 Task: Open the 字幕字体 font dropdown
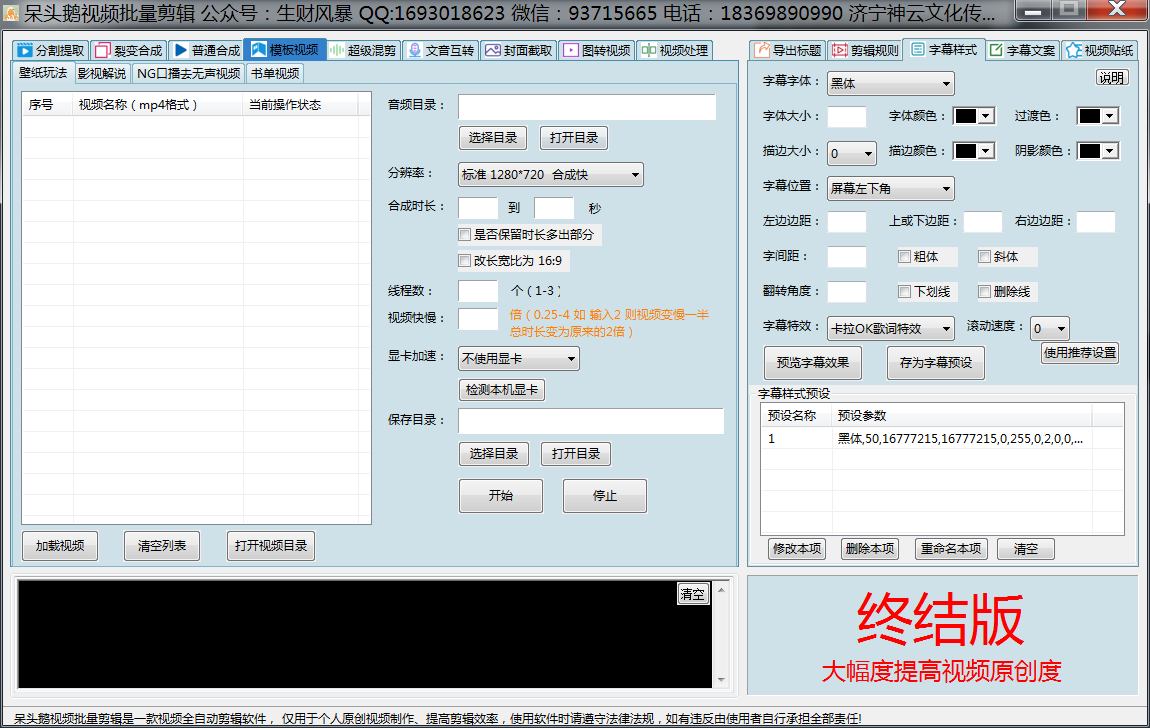[890, 84]
